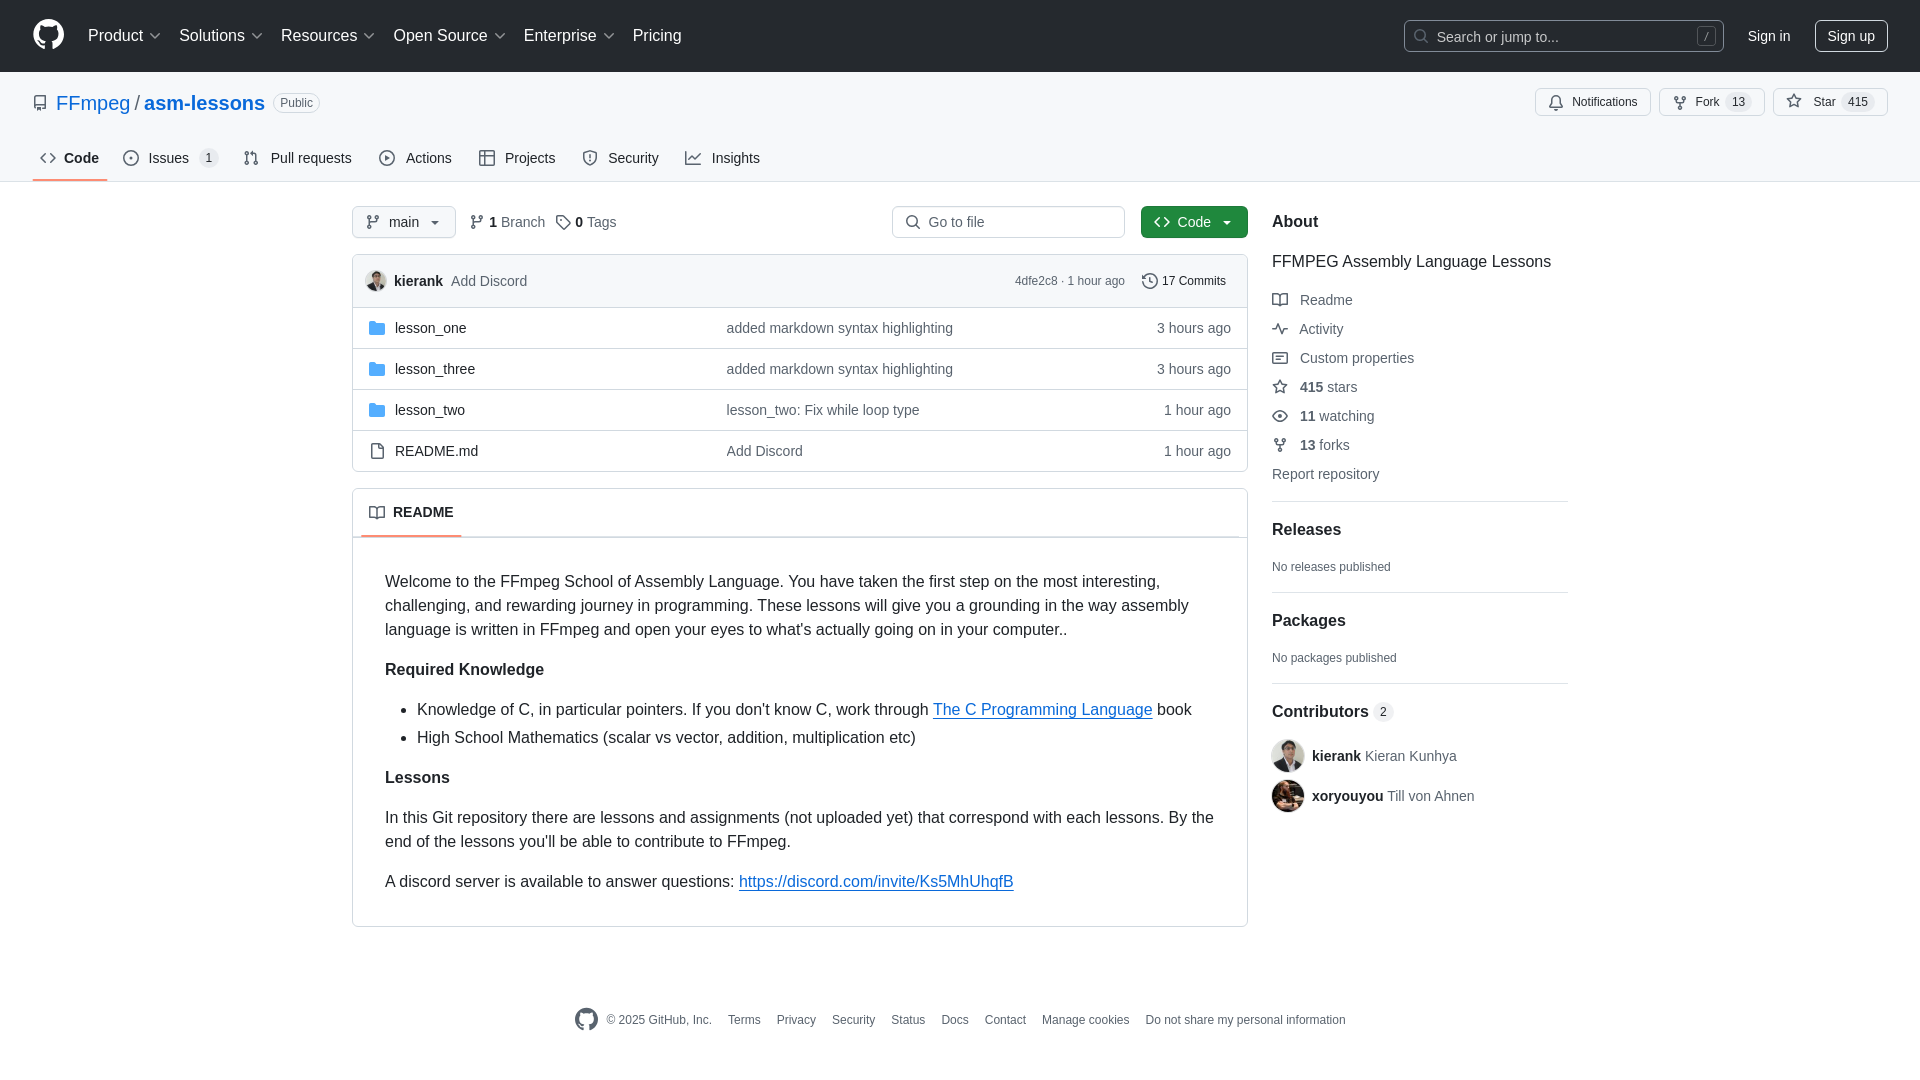The width and height of the screenshot is (1920, 1080).
Task: Switch to the Code tab
Action: (70, 158)
